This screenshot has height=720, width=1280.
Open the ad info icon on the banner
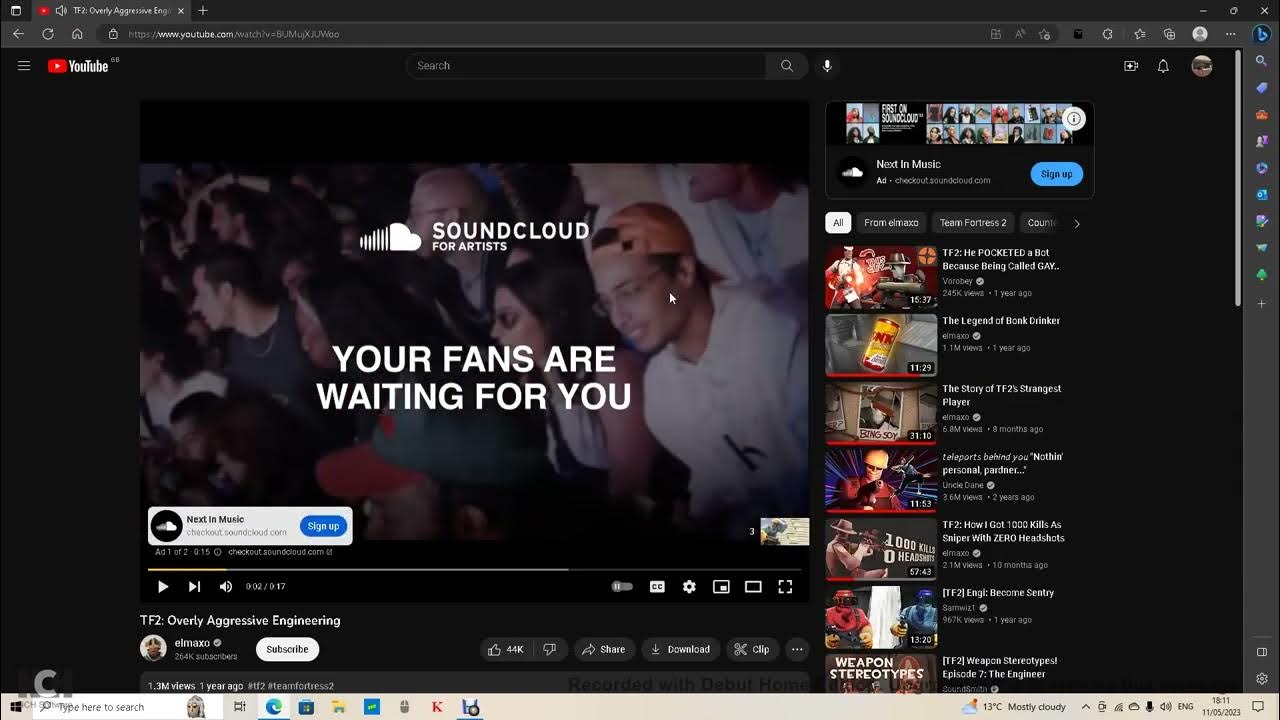click(x=1074, y=119)
